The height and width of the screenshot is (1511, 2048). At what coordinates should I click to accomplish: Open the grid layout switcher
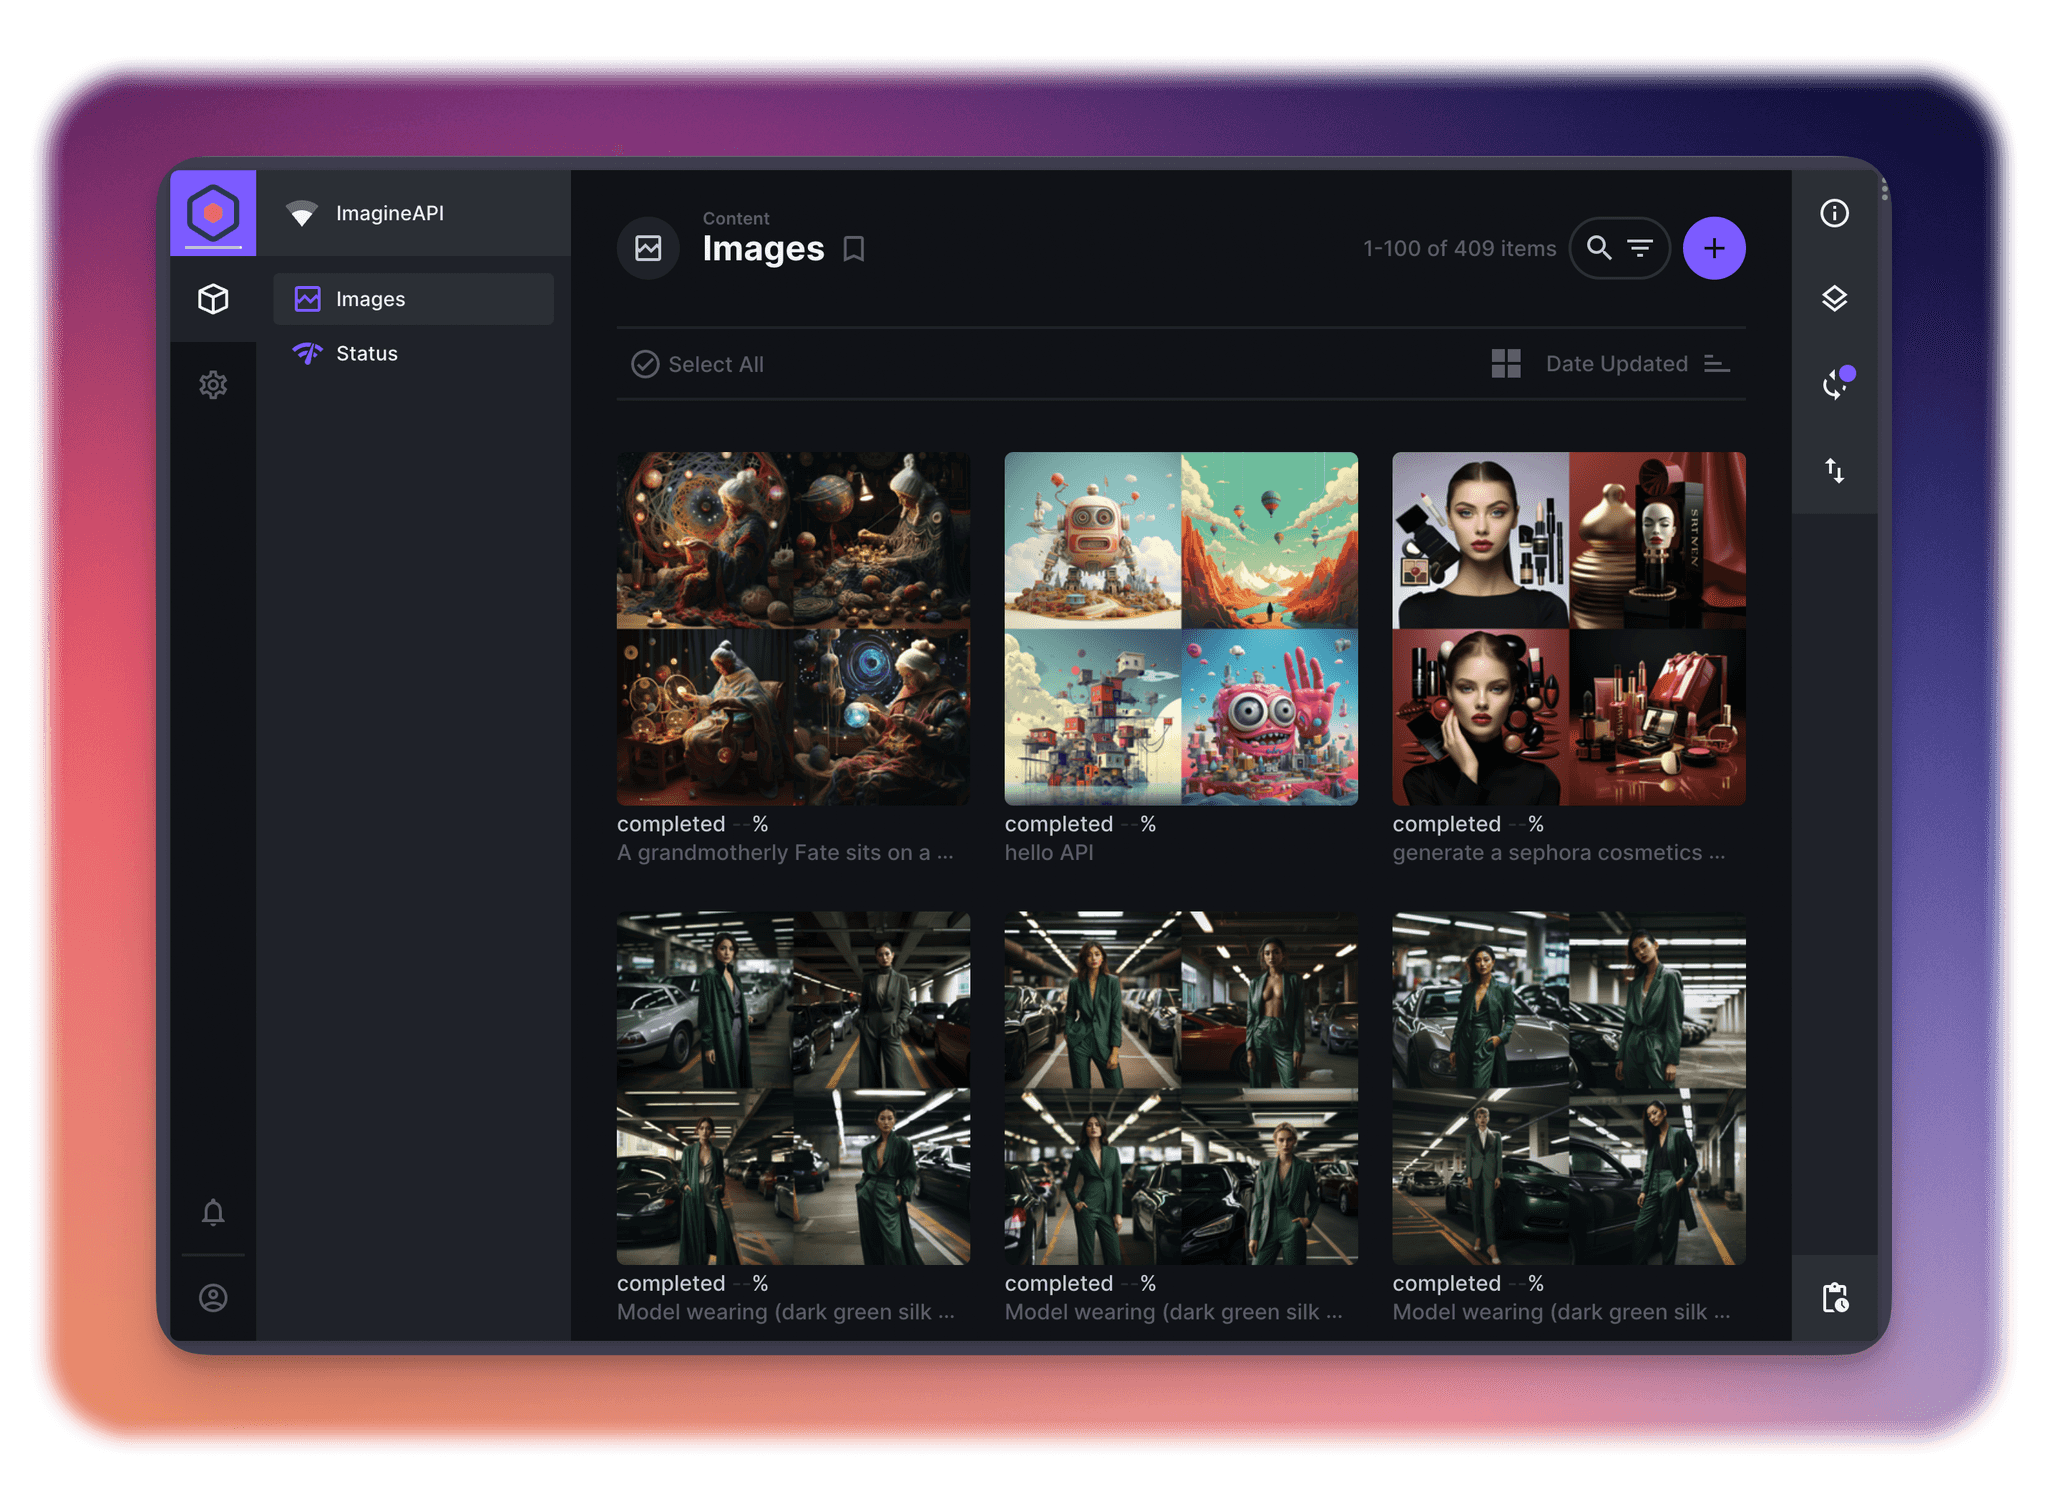(x=1505, y=364)
